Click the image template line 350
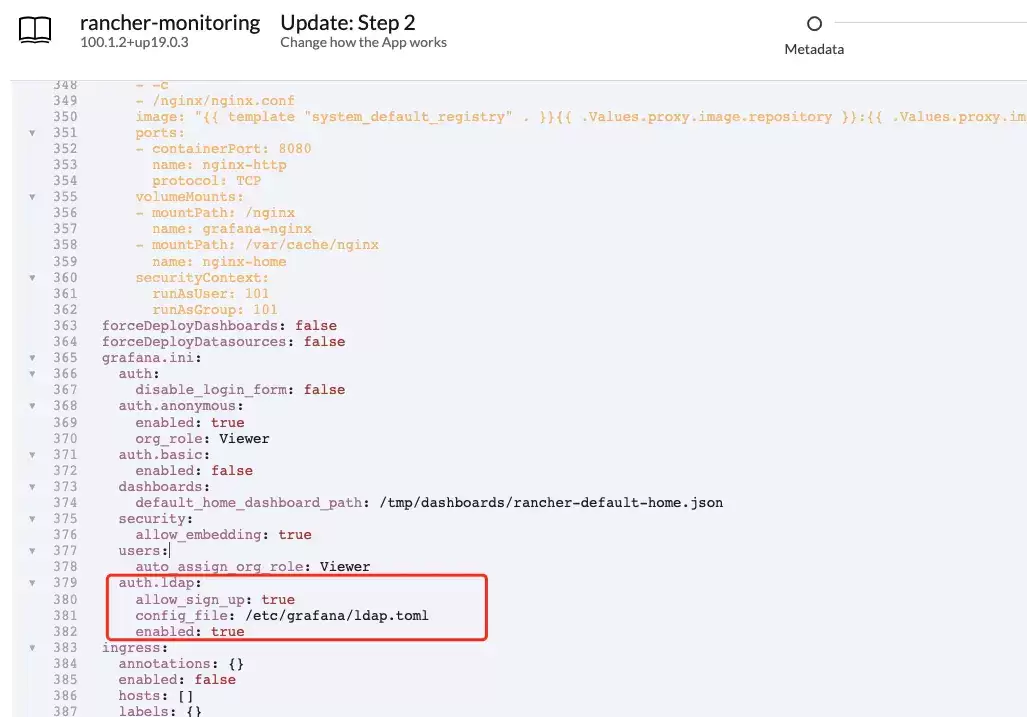 click(x=580, y=117)
